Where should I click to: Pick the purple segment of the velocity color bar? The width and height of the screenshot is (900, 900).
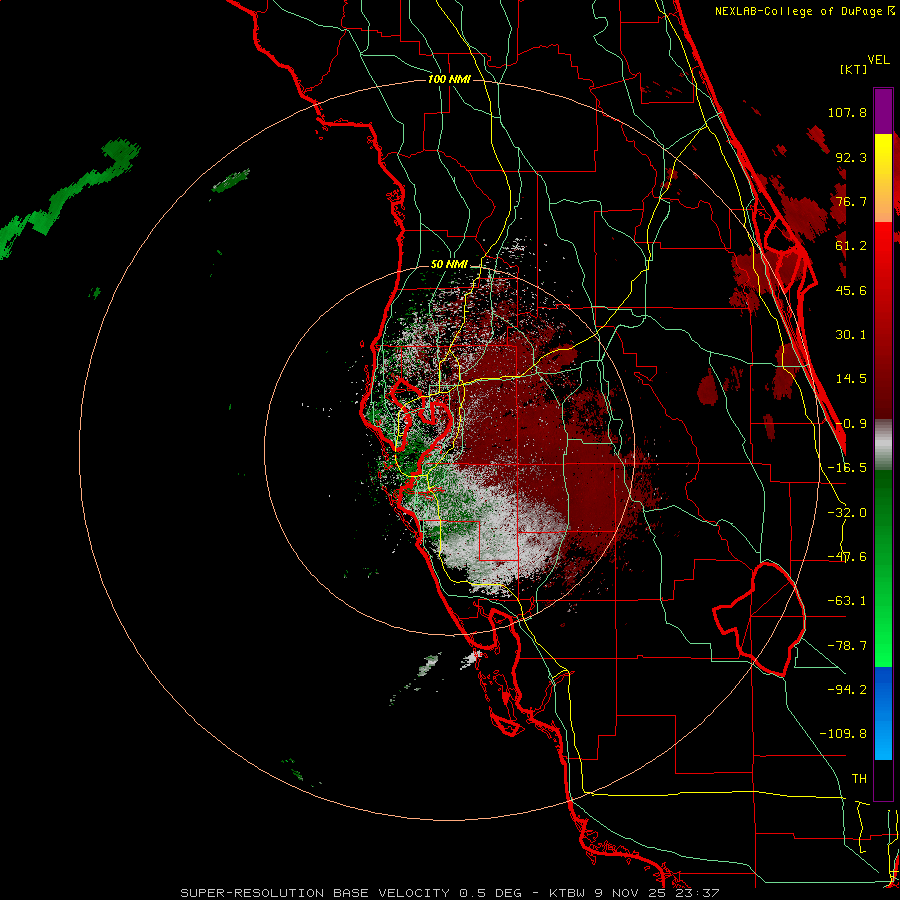(x=883, y=111)
